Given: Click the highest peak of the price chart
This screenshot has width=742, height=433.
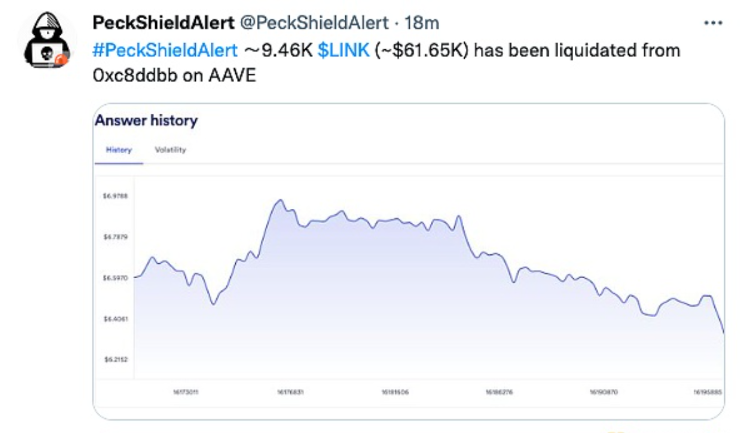Looking at the screenshot, I should [278, 200].
